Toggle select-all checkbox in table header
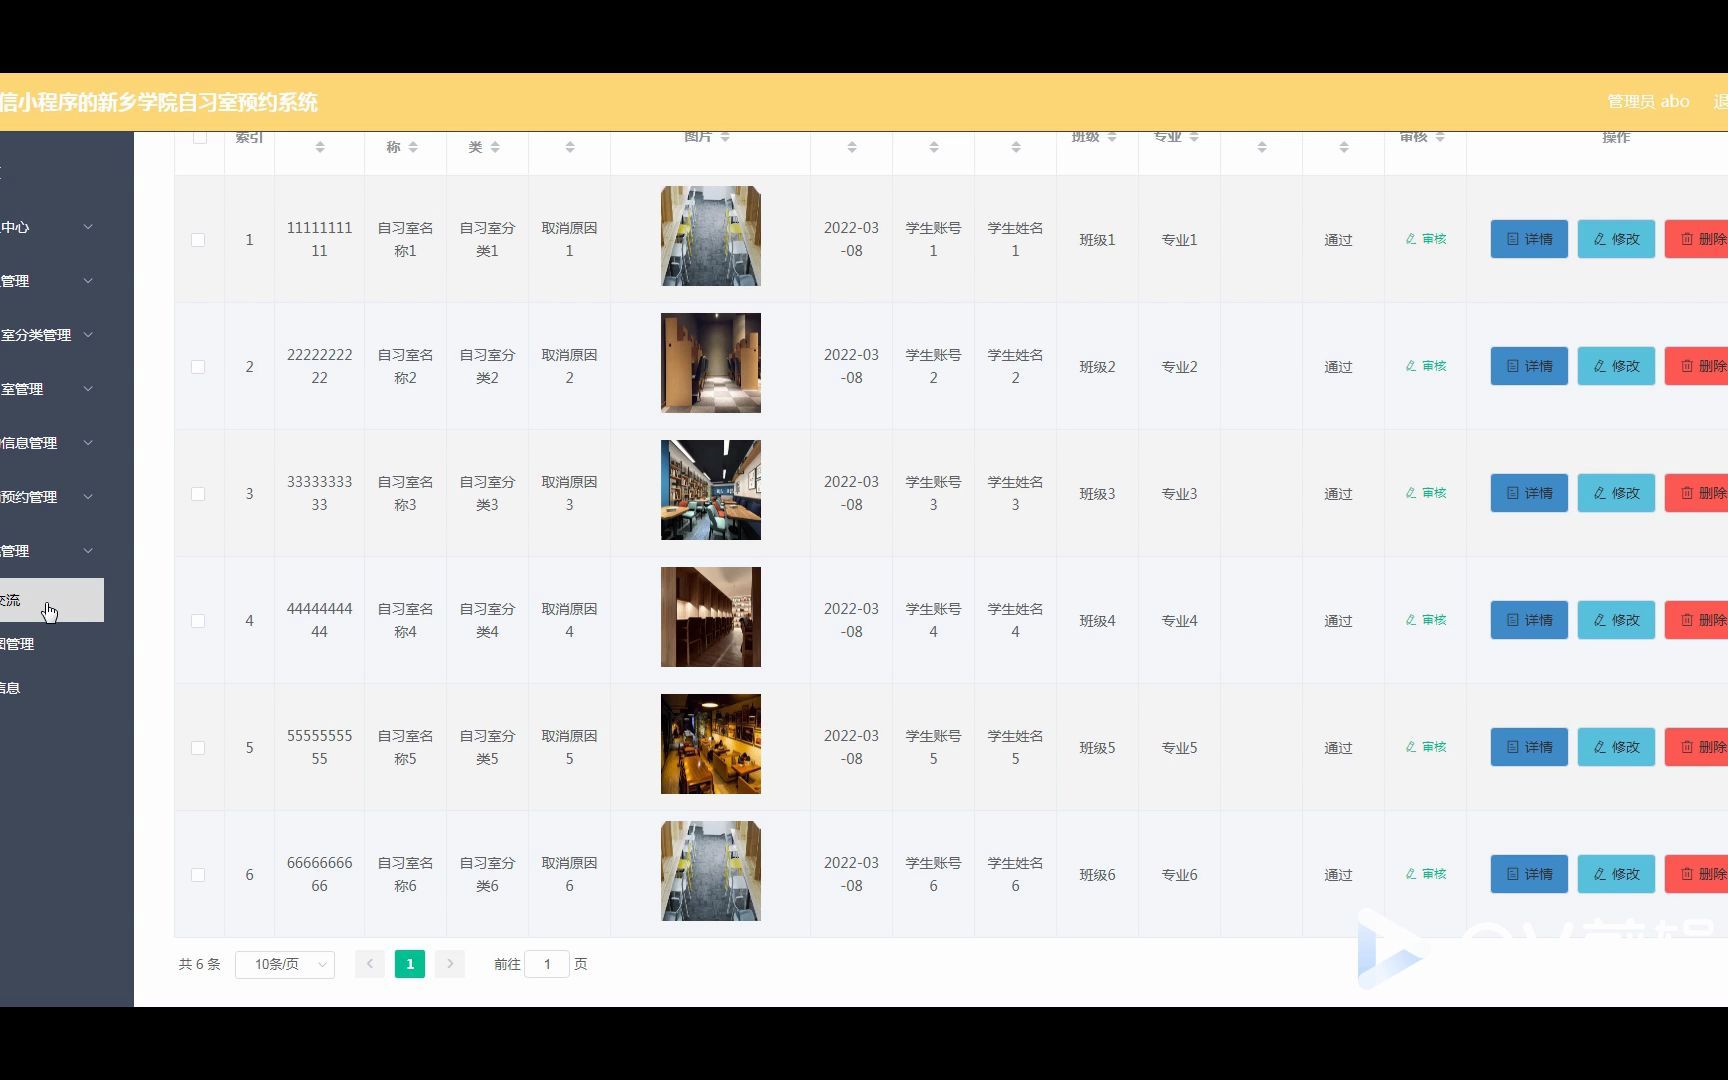Image resolution: width=1728 pixels, height=1080 pixels. click(x=200, y=137)
